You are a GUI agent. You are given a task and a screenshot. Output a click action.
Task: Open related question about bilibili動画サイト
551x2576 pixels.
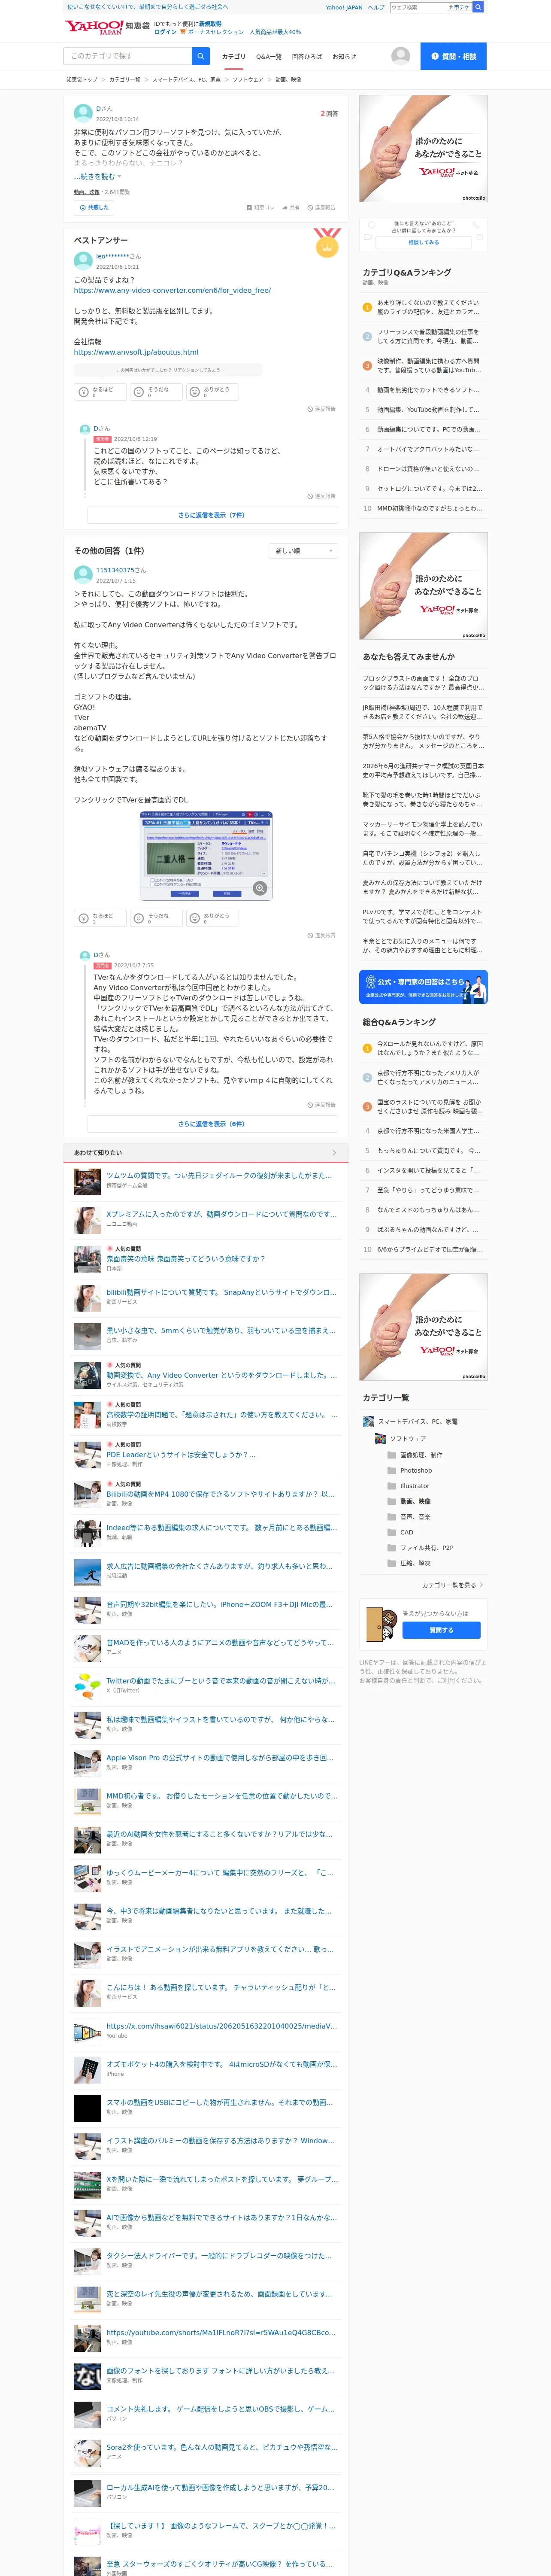point(221,1292)
